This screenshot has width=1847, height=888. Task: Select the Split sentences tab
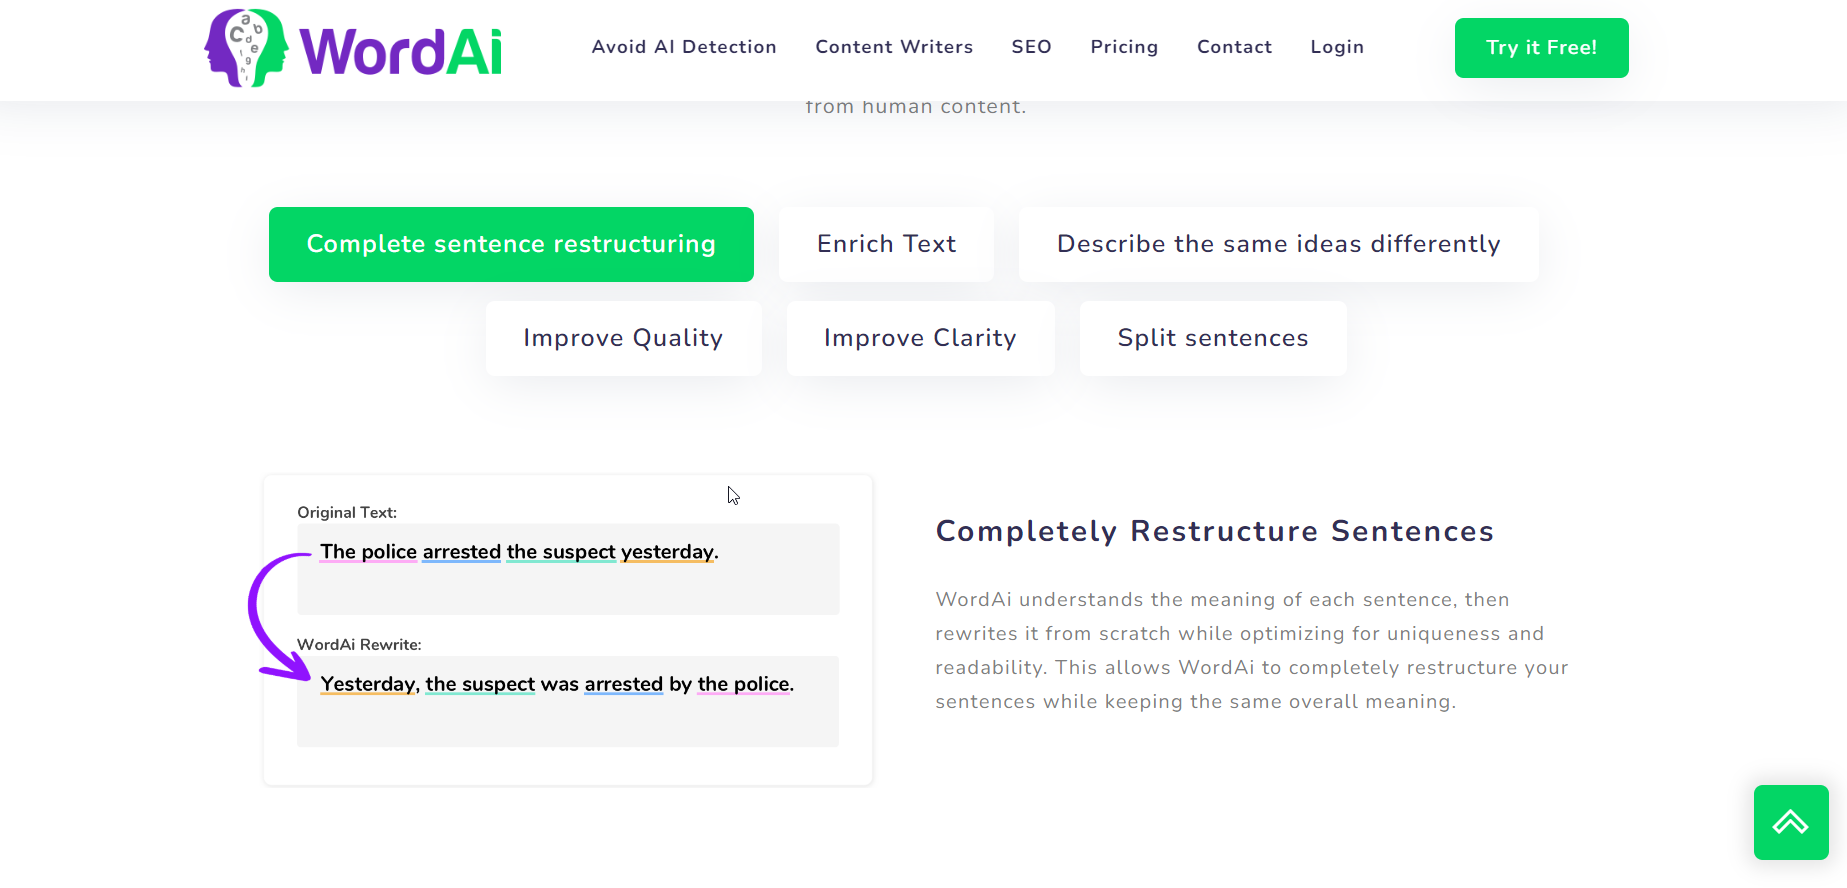(1213, 338)
